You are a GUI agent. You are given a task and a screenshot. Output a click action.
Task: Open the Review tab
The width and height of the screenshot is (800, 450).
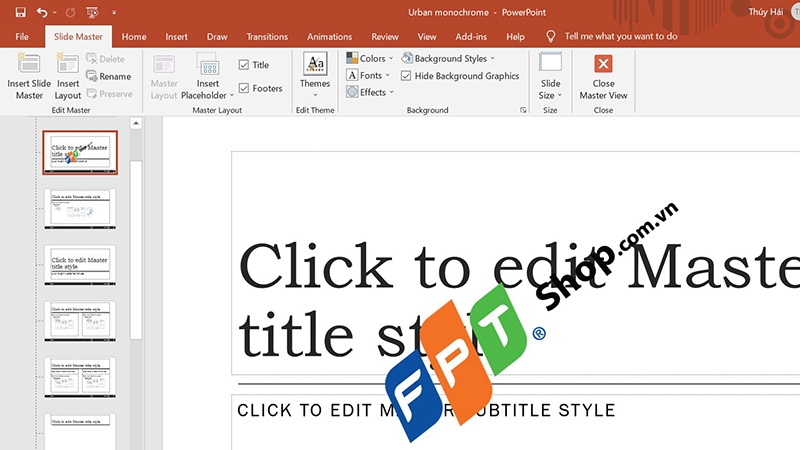385,37
